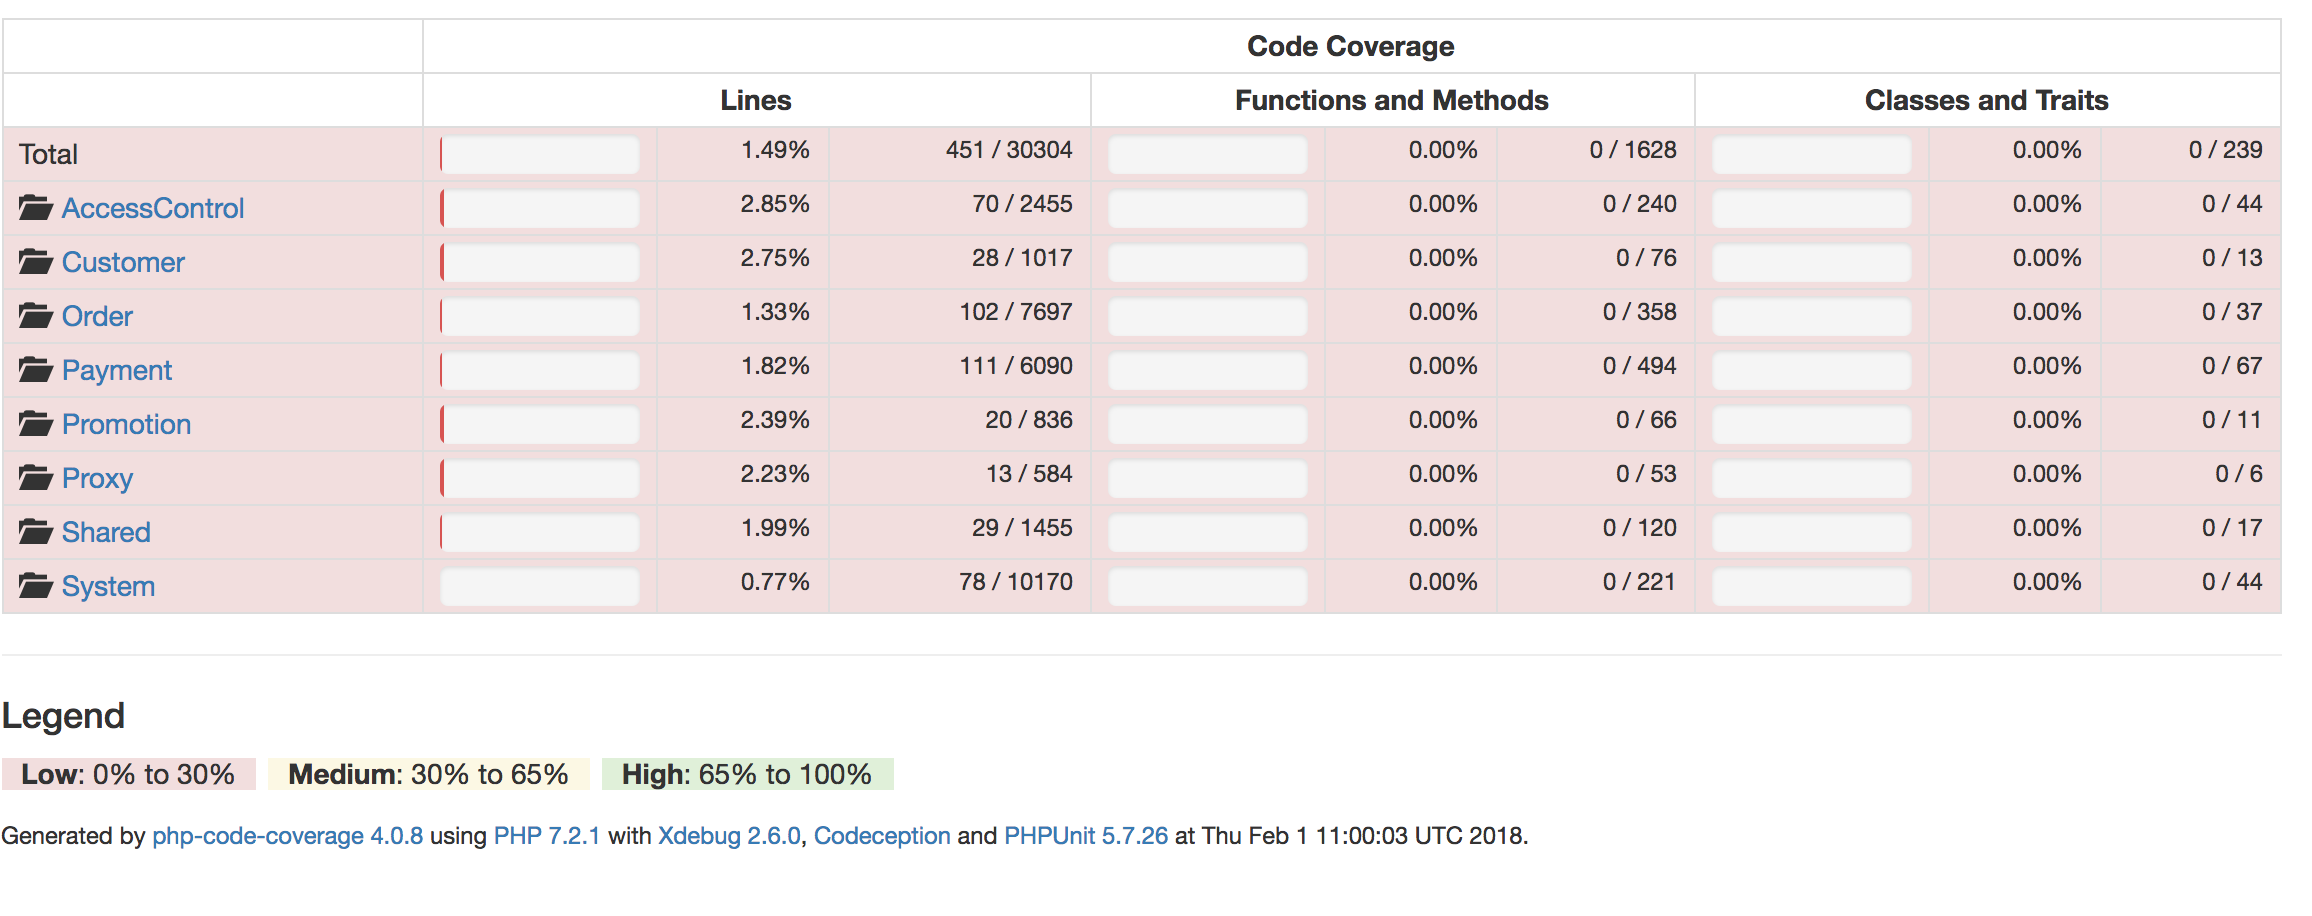Click the Legend heading
Image resolution: width=2312 pixels, height=916 pixels.
click(x=63, y=716)
